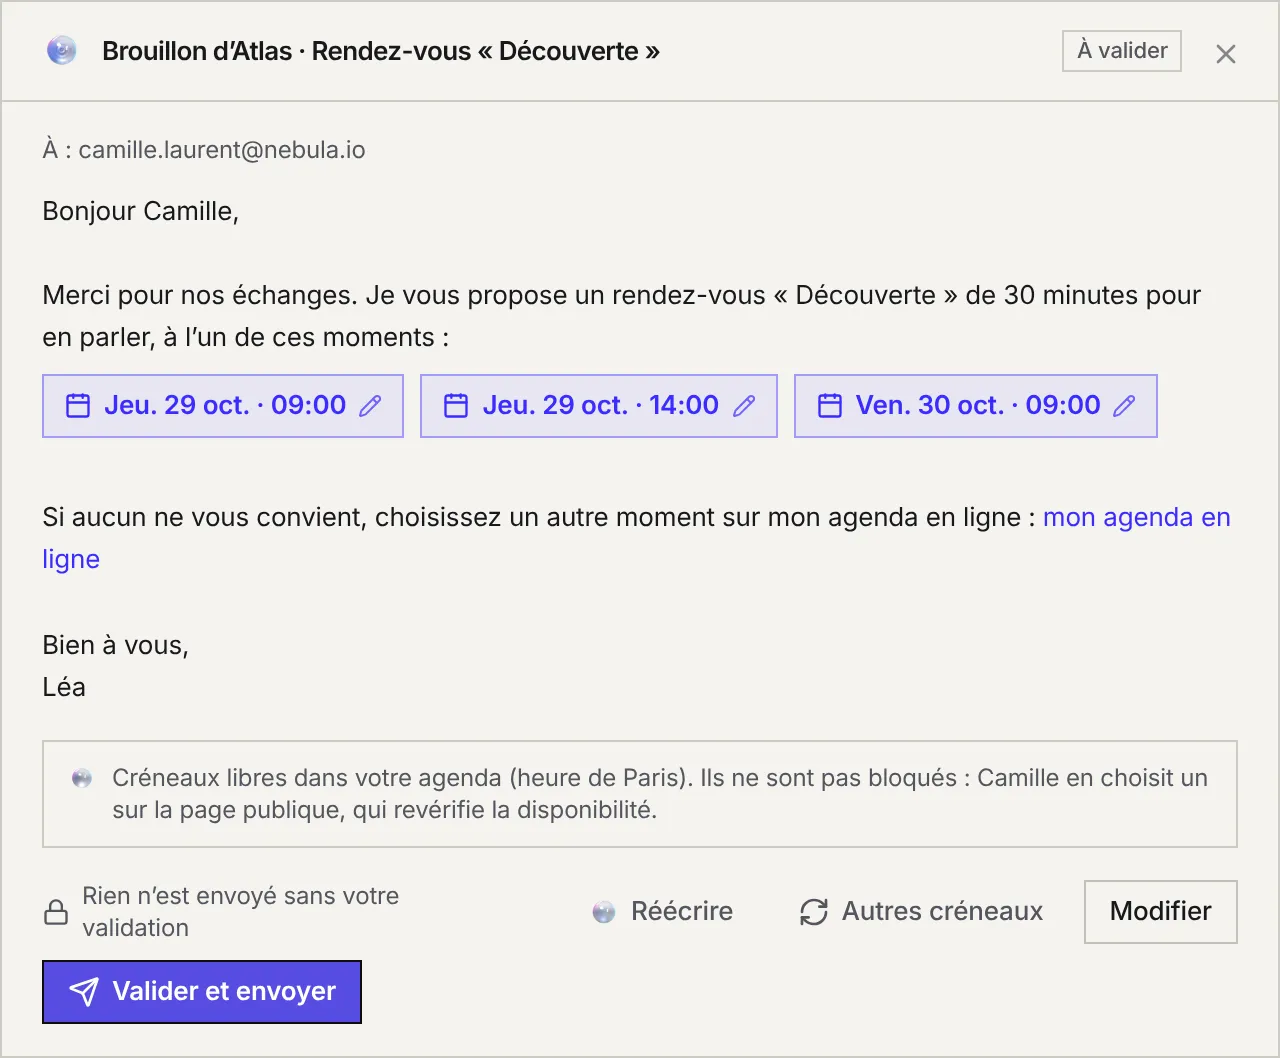Screen dimensions: 1280x1058
Task: Close the Atlas draft dialog
Action: pos(1226,54)
